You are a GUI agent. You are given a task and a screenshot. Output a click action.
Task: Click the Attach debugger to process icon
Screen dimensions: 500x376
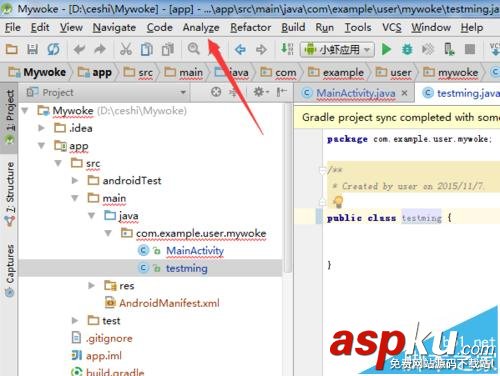click(449, 49)
